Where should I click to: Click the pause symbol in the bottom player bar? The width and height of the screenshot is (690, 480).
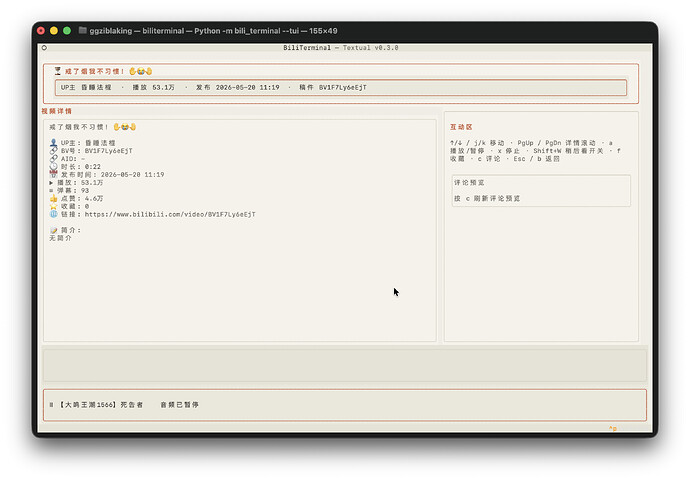pos(51,404)
